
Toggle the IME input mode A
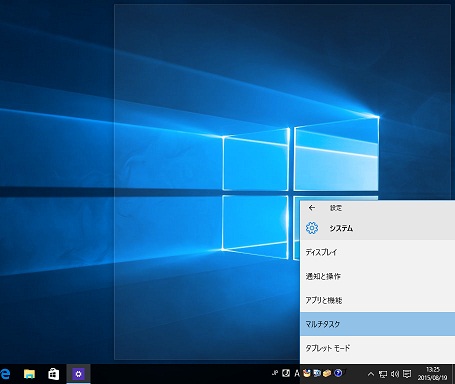tap(297, 373)
